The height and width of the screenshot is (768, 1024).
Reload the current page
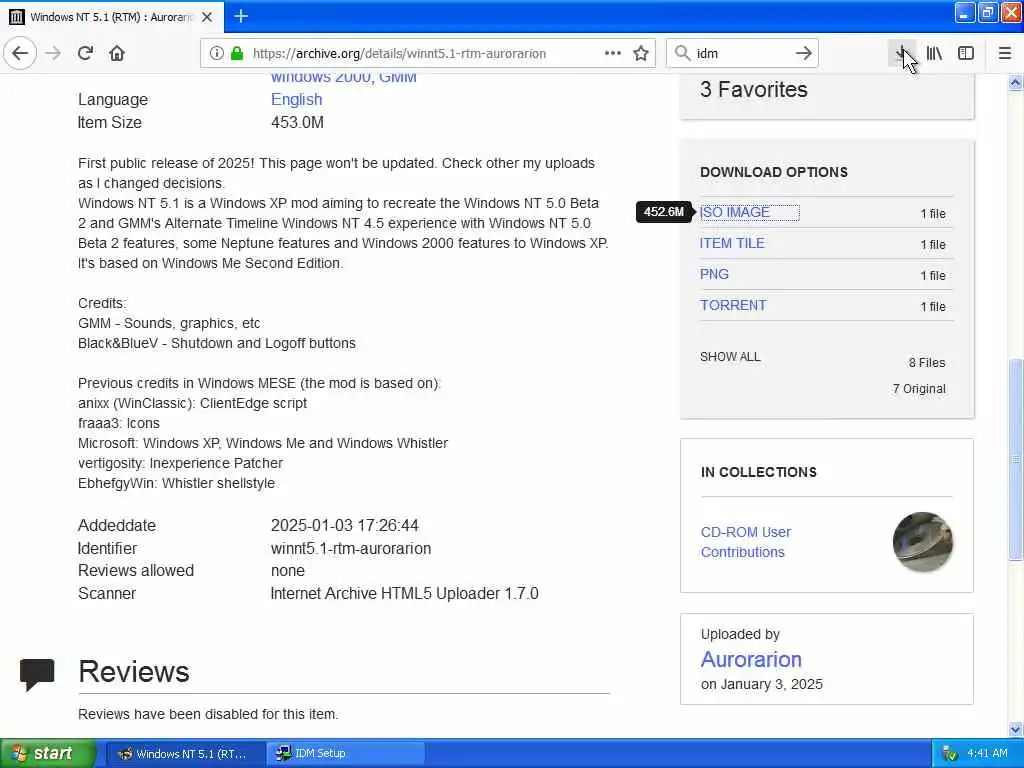pyautogui.click(x=85, y=53)
